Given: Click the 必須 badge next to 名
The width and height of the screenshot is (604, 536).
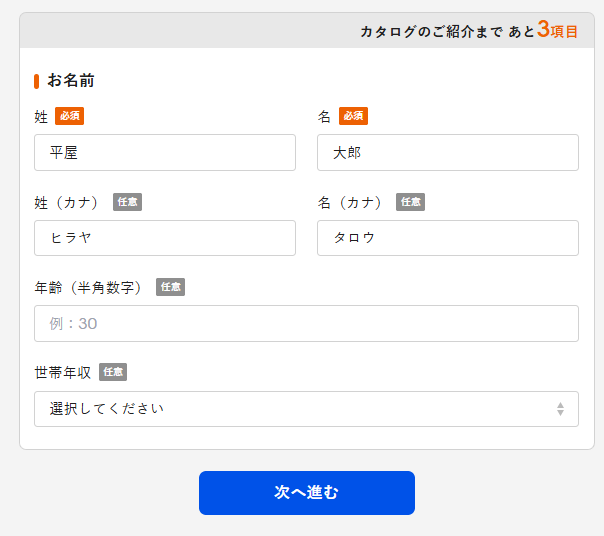Looking at the screenshot, I should pyautogui.click(x=353, y=116).
